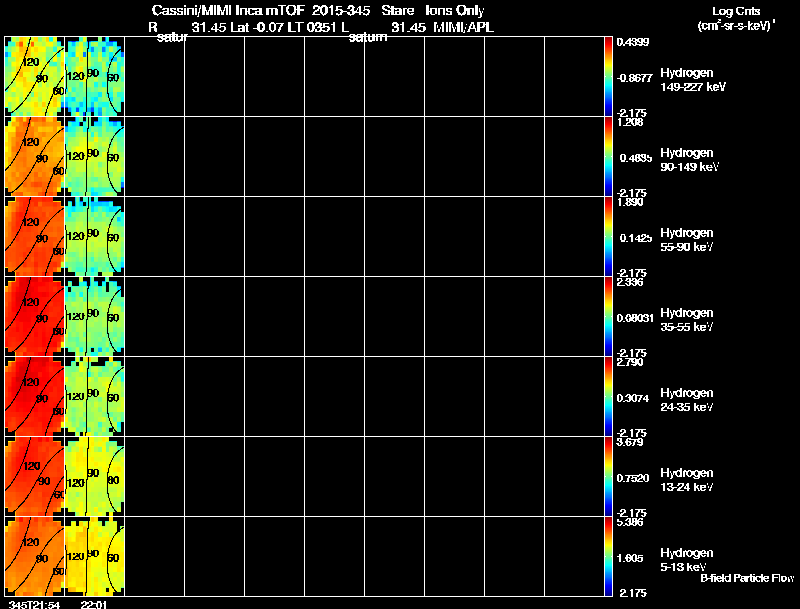Click the color bar for Hydrogen 5-13 keV

coord(608,556)
